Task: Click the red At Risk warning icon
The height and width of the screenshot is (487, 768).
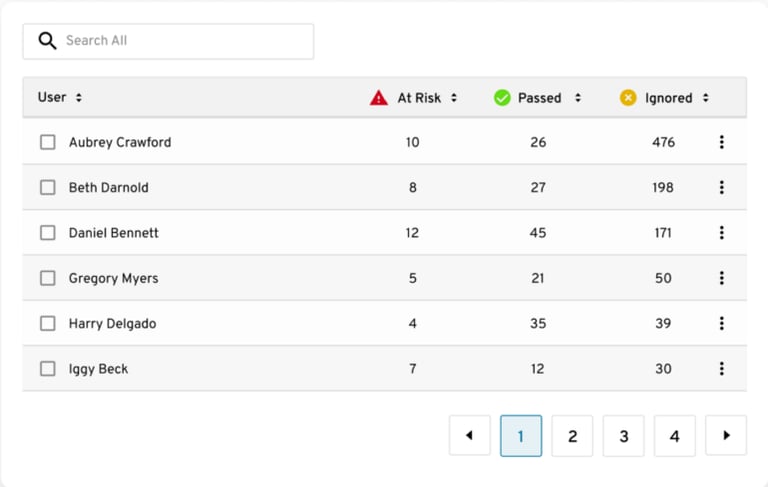Action: [379, 98]
